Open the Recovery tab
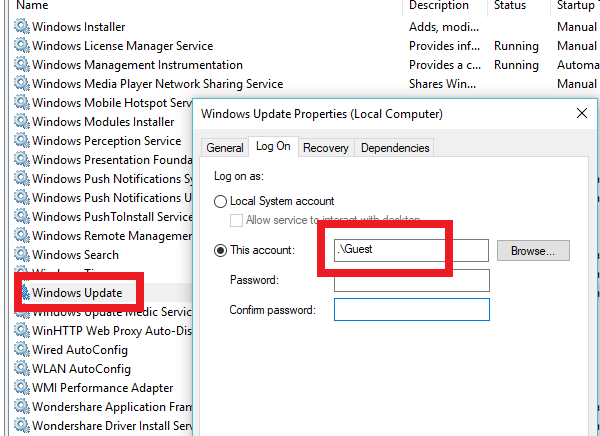The height and width of the screenshot is (436, 600). 326,148
